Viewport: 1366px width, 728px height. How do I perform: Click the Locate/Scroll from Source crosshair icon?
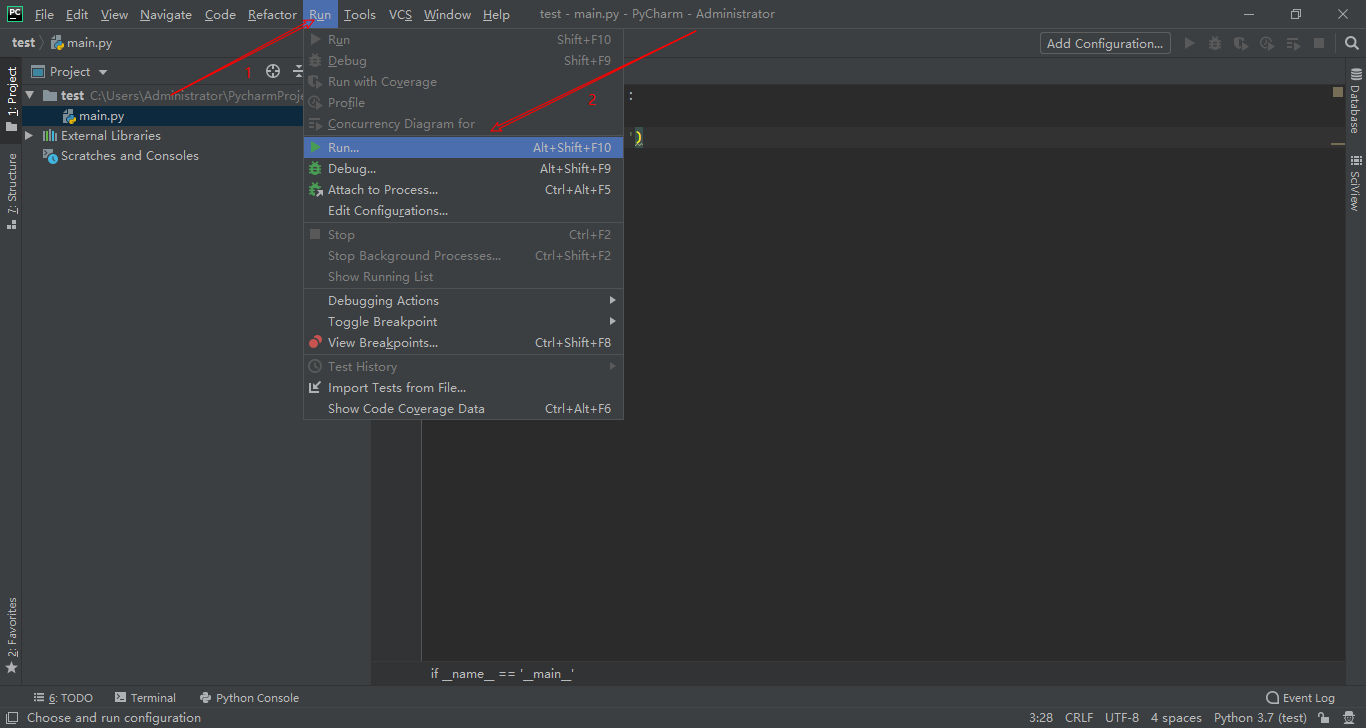273,71
